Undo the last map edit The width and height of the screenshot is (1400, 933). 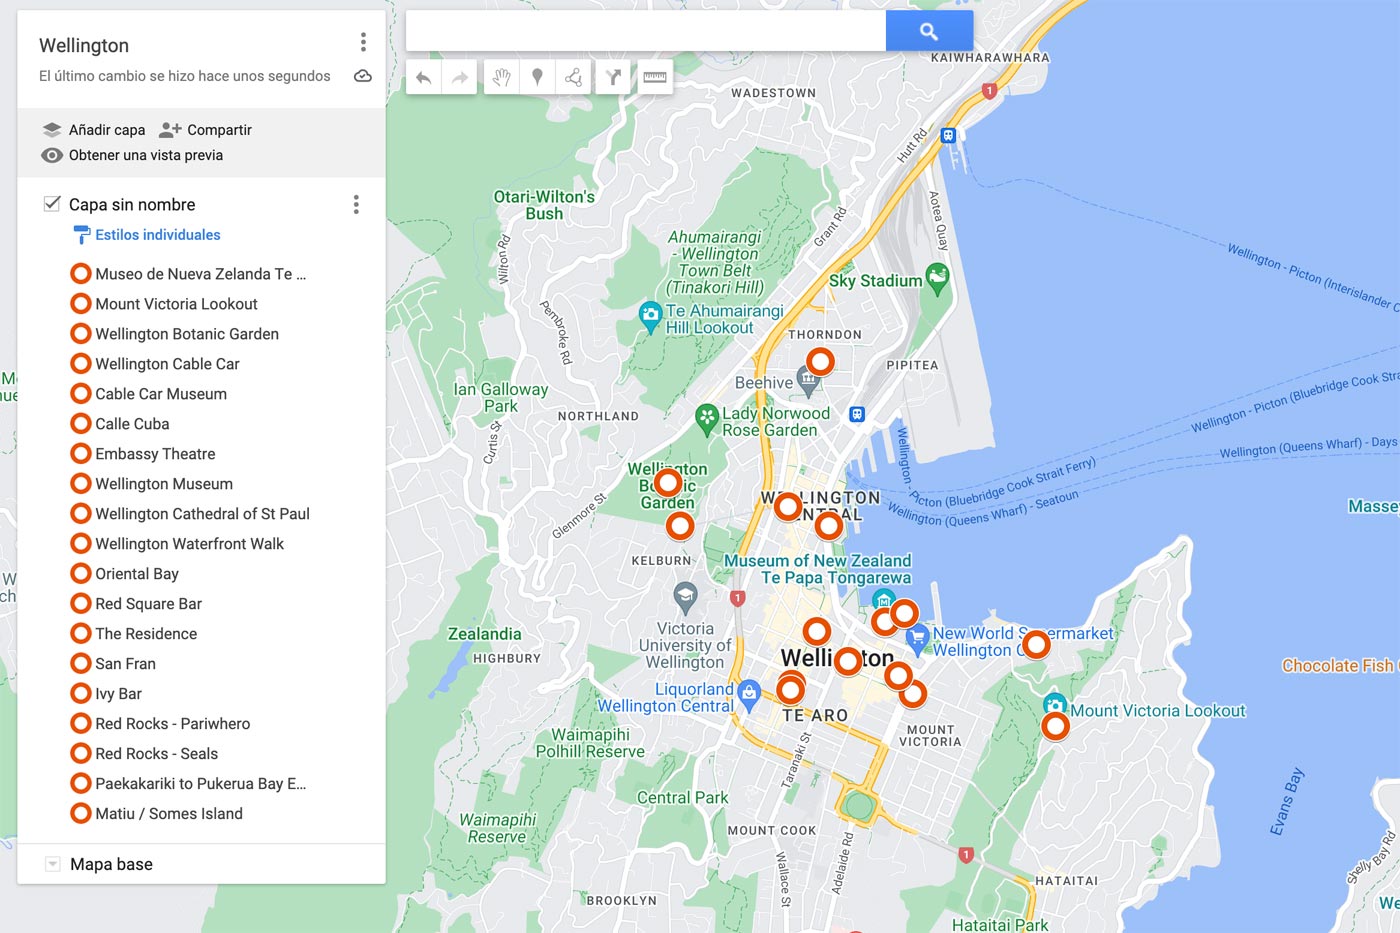pyautogui.click(x=421, y=77)
